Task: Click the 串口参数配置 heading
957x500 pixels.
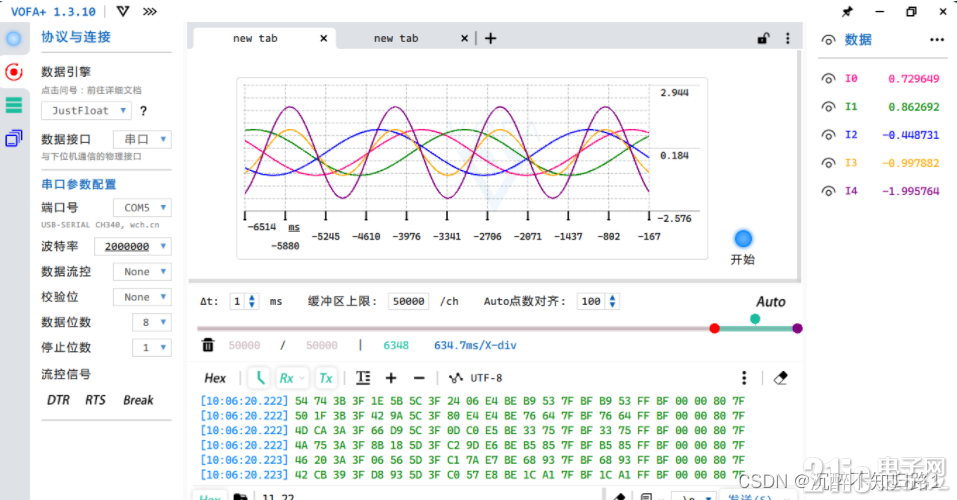Action: [78, 184]
